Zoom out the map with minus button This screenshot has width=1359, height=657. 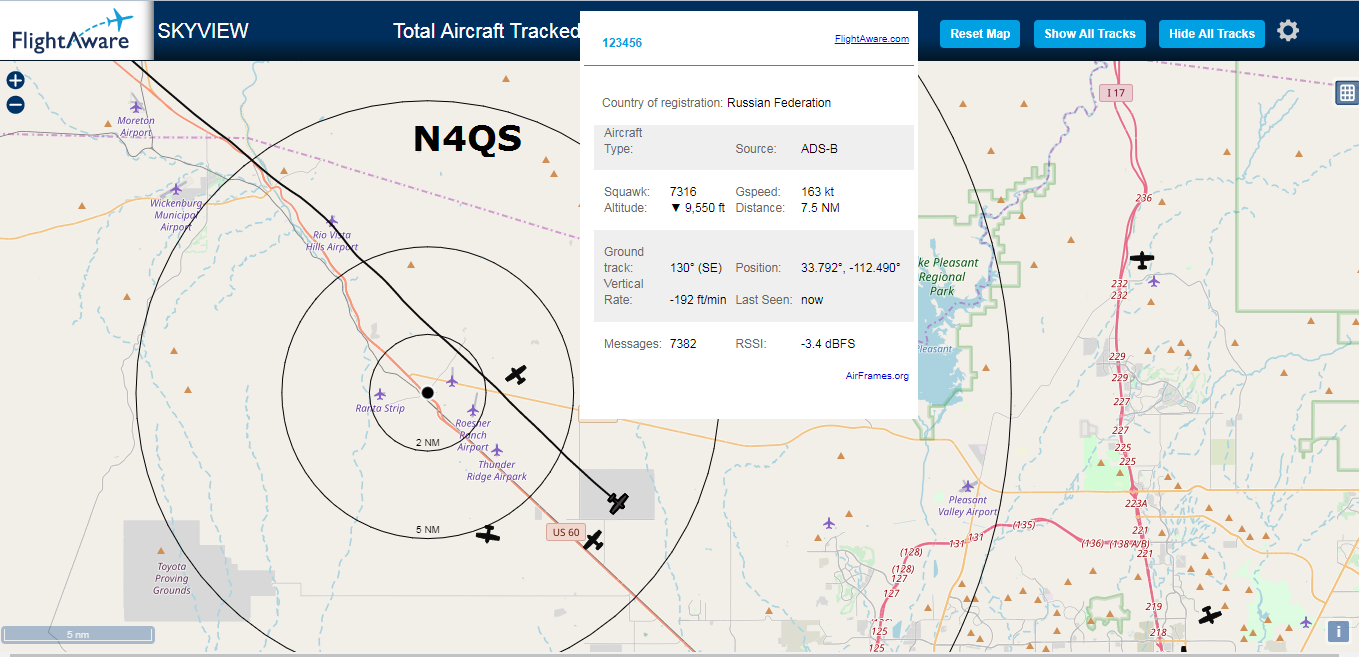click(15, 105)
